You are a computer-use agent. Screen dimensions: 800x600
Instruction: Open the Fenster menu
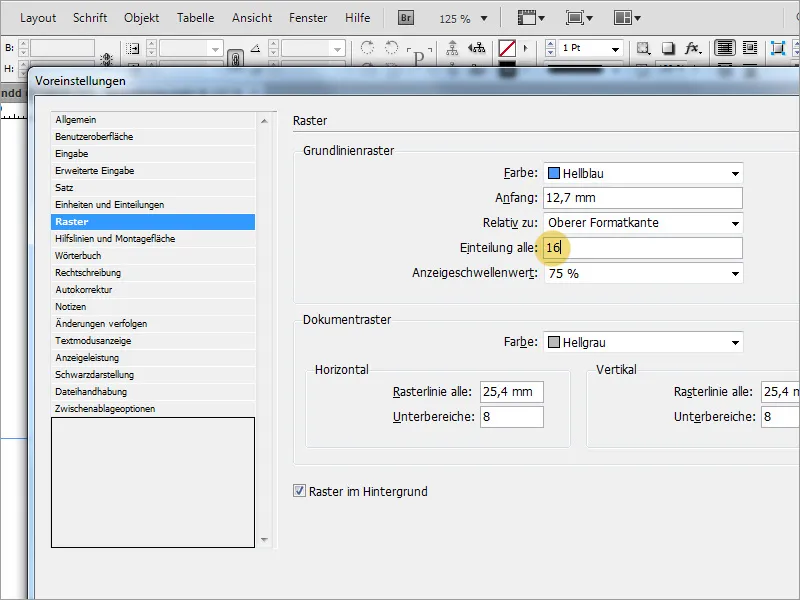point(308,18)
